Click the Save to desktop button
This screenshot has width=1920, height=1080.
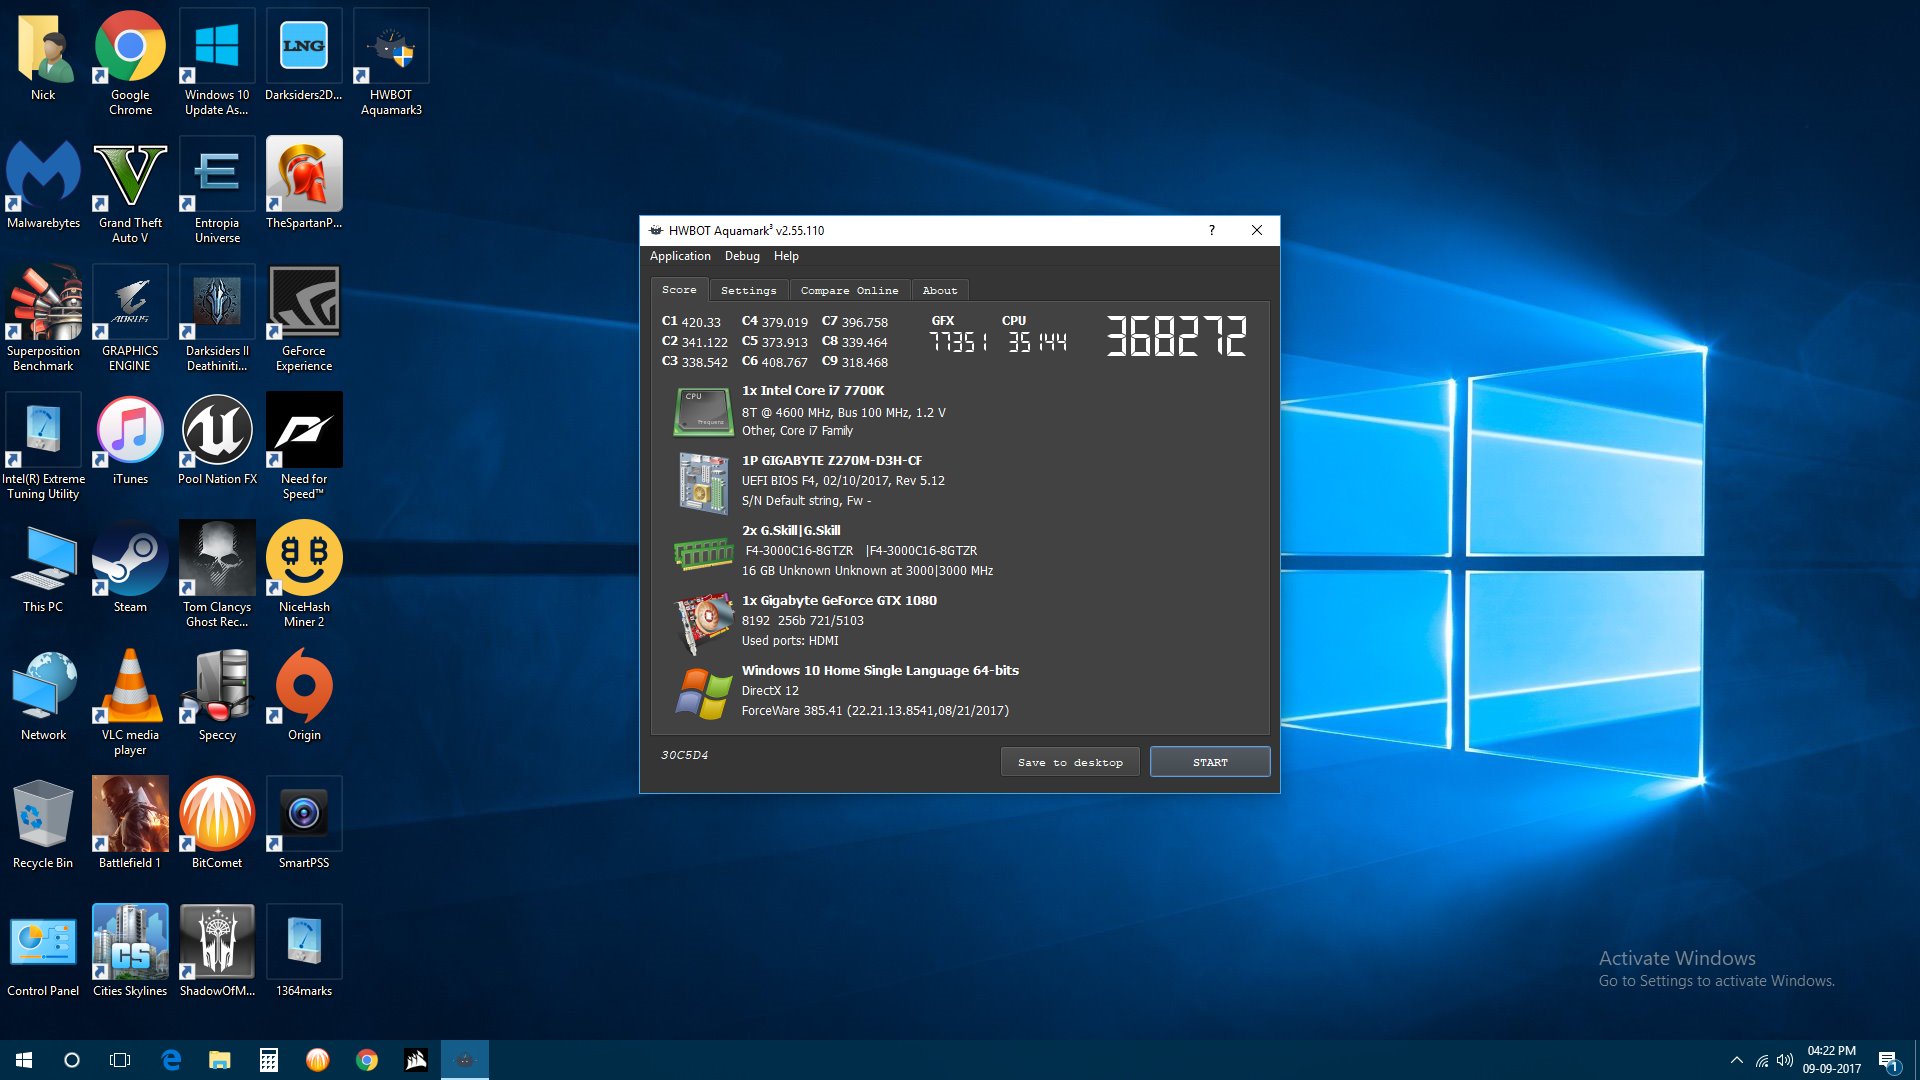1070,762
